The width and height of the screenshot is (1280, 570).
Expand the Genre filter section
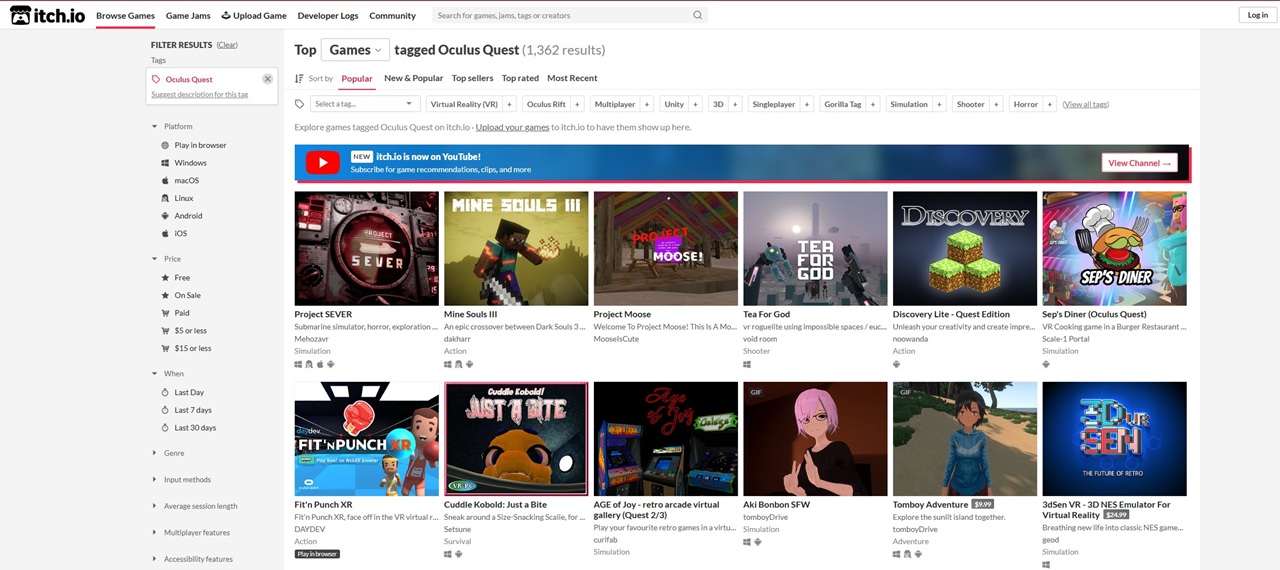click(168, 453)
